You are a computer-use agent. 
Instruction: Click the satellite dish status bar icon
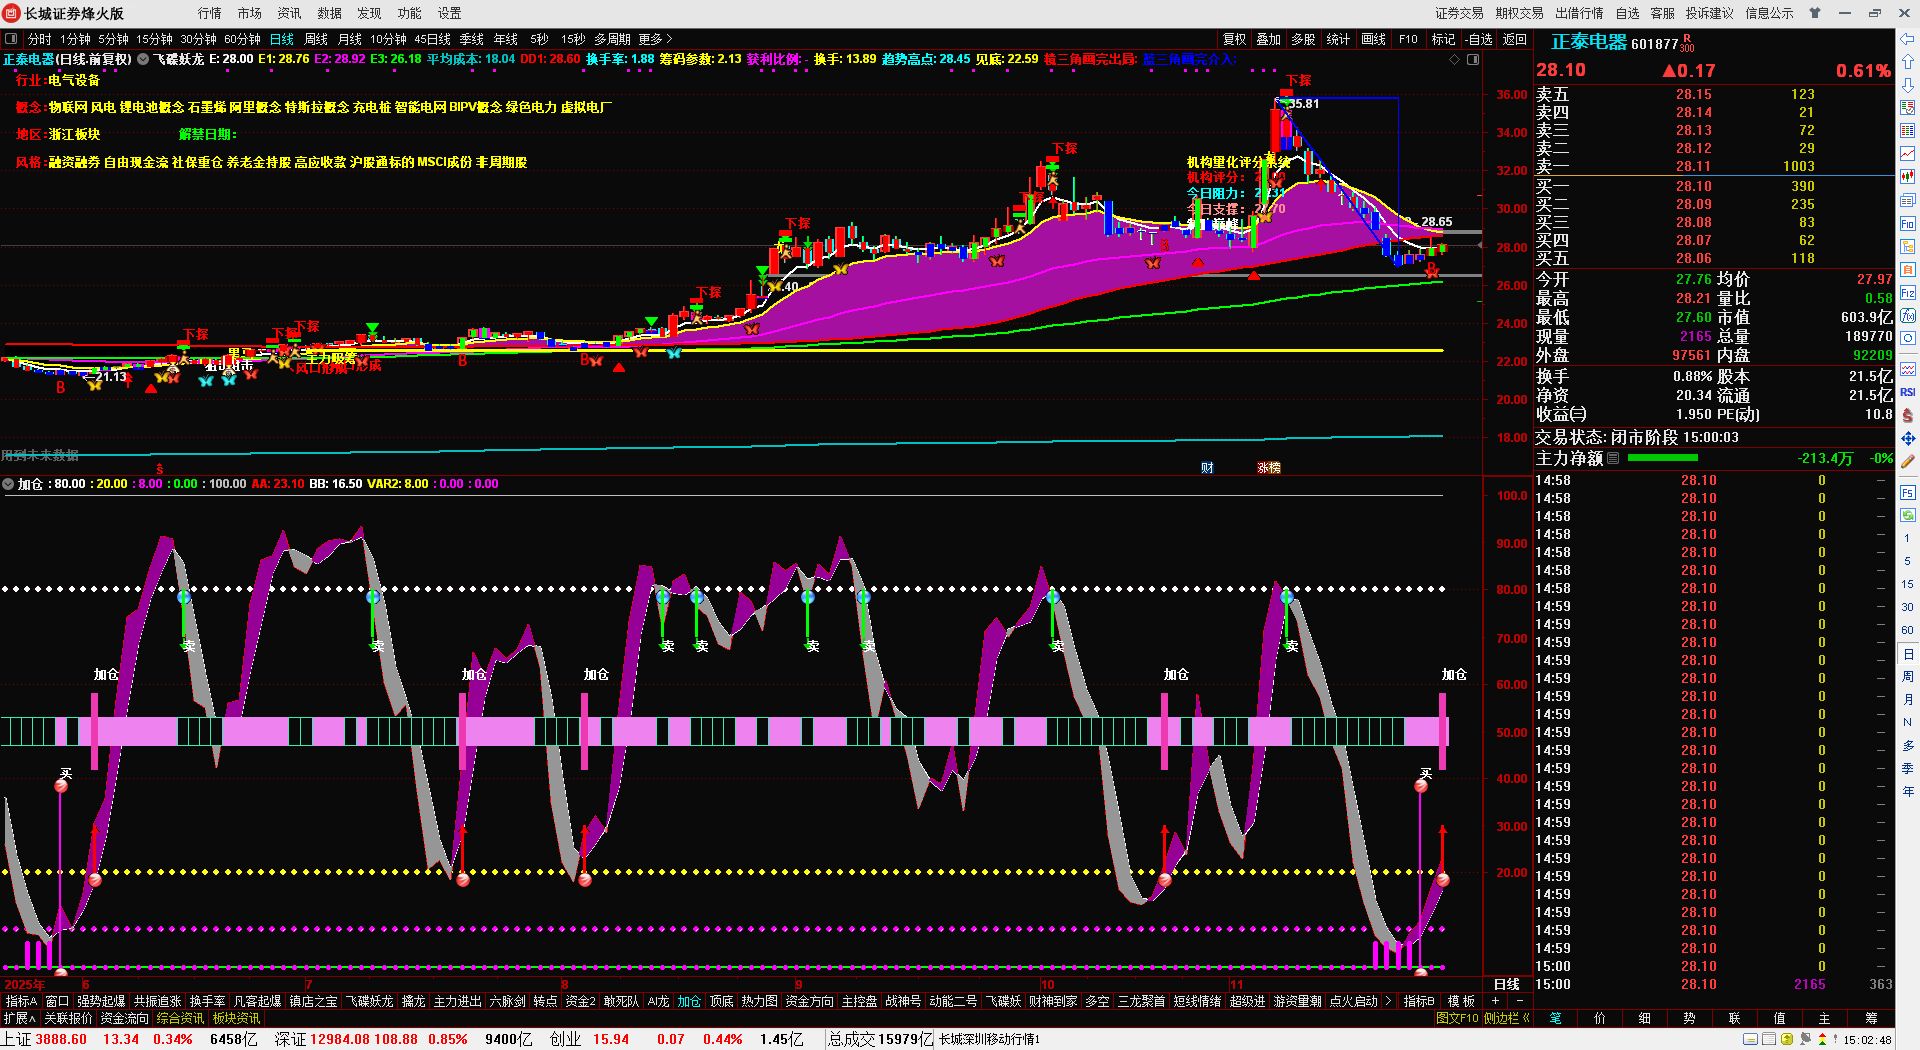tap(1805, 1040)
